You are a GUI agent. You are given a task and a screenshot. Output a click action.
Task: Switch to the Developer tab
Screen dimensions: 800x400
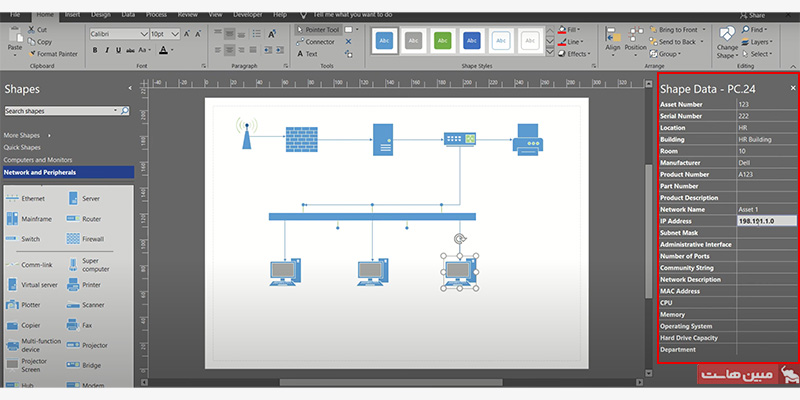point(248,16)
